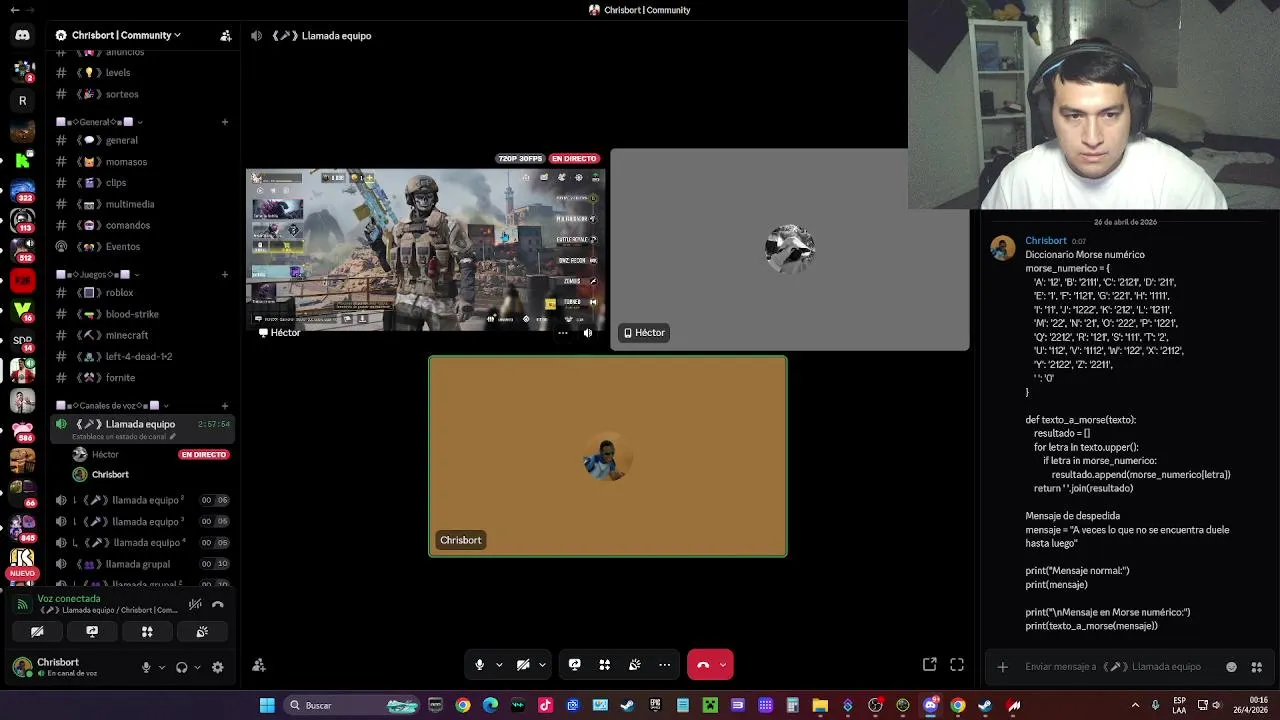
Task: Pop out the call window
Action: (930, 664)
